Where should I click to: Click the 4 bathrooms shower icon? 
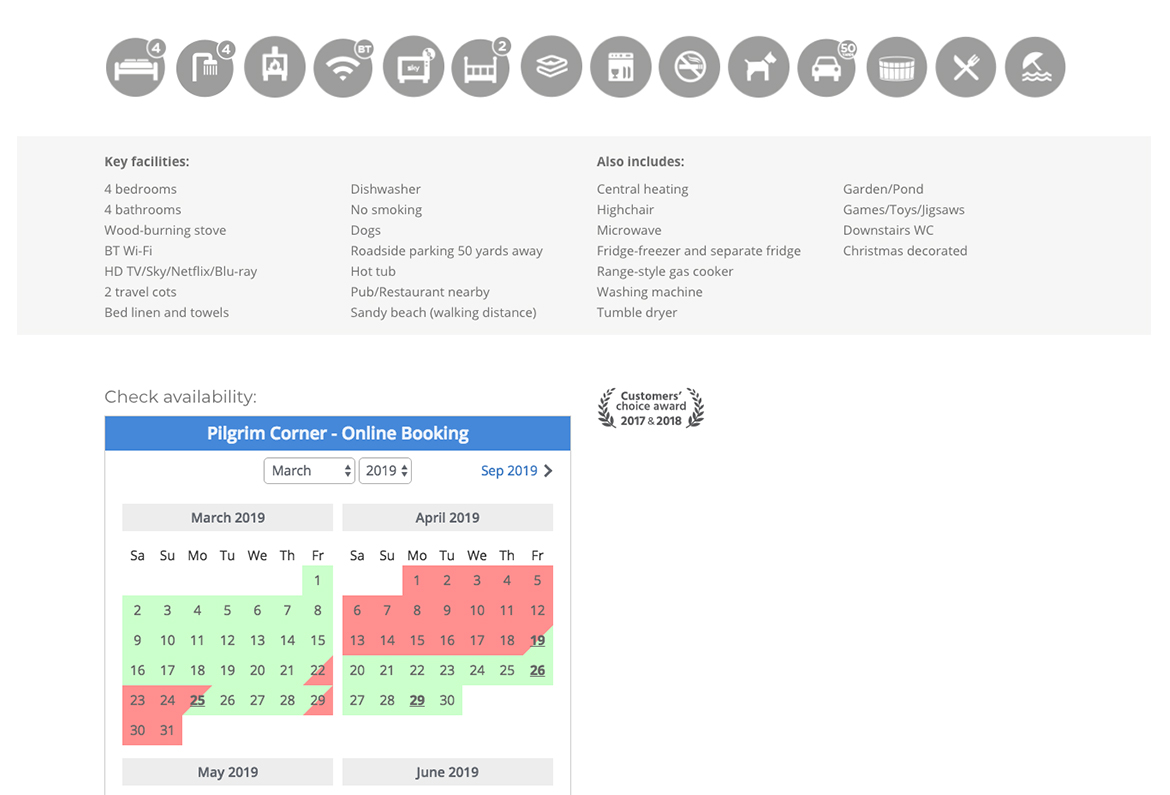204,68
